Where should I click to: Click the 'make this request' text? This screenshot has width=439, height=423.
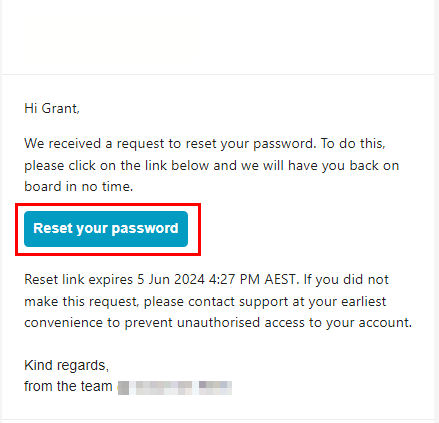point(81,302)
